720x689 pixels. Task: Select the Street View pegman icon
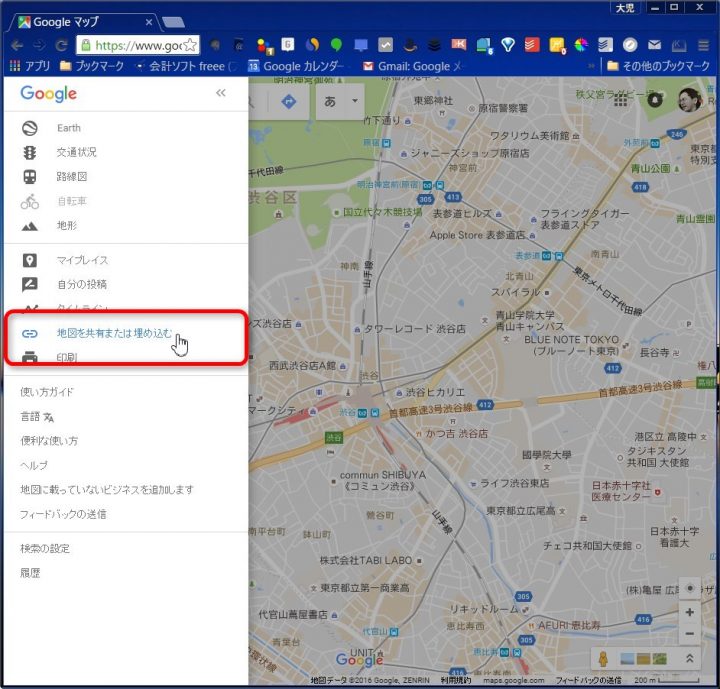(x=603, y=659)
